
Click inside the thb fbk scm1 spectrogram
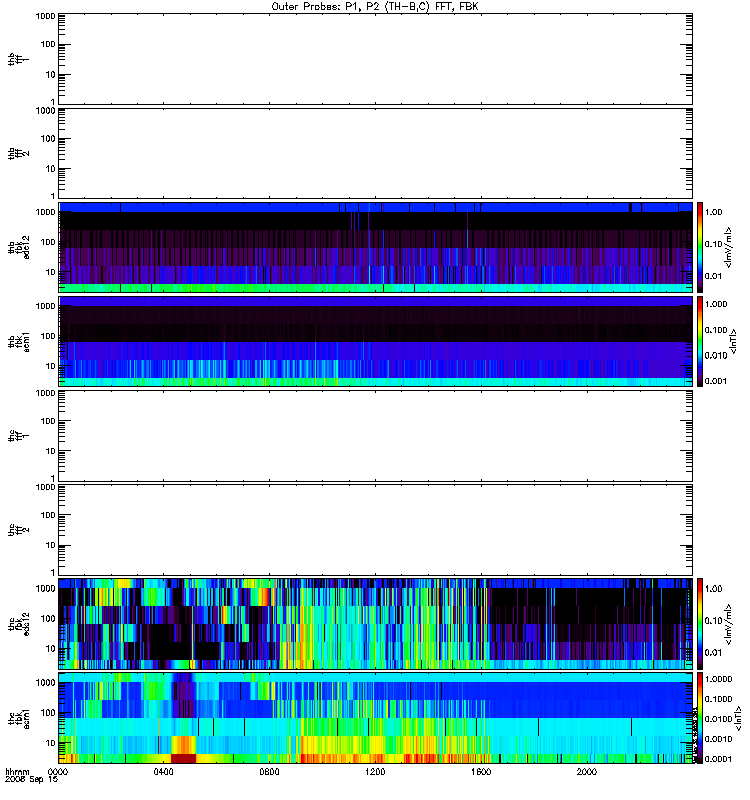[x=375, y=341]
